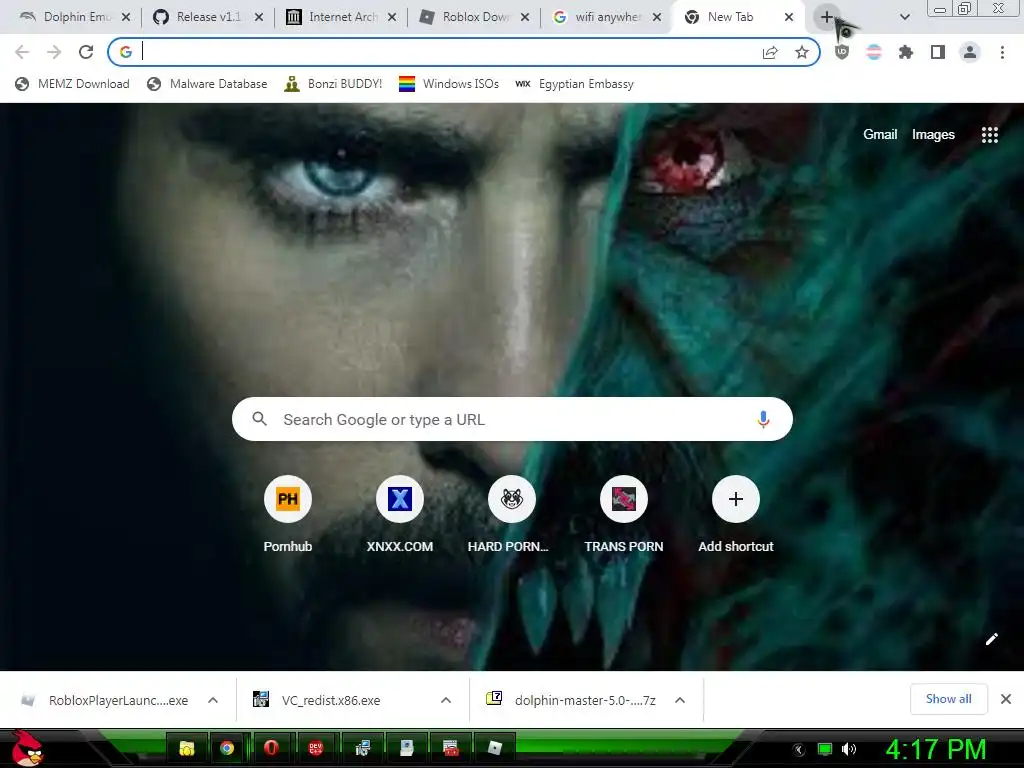
Task: Open a new tab with the plus button
Action: 827,18
